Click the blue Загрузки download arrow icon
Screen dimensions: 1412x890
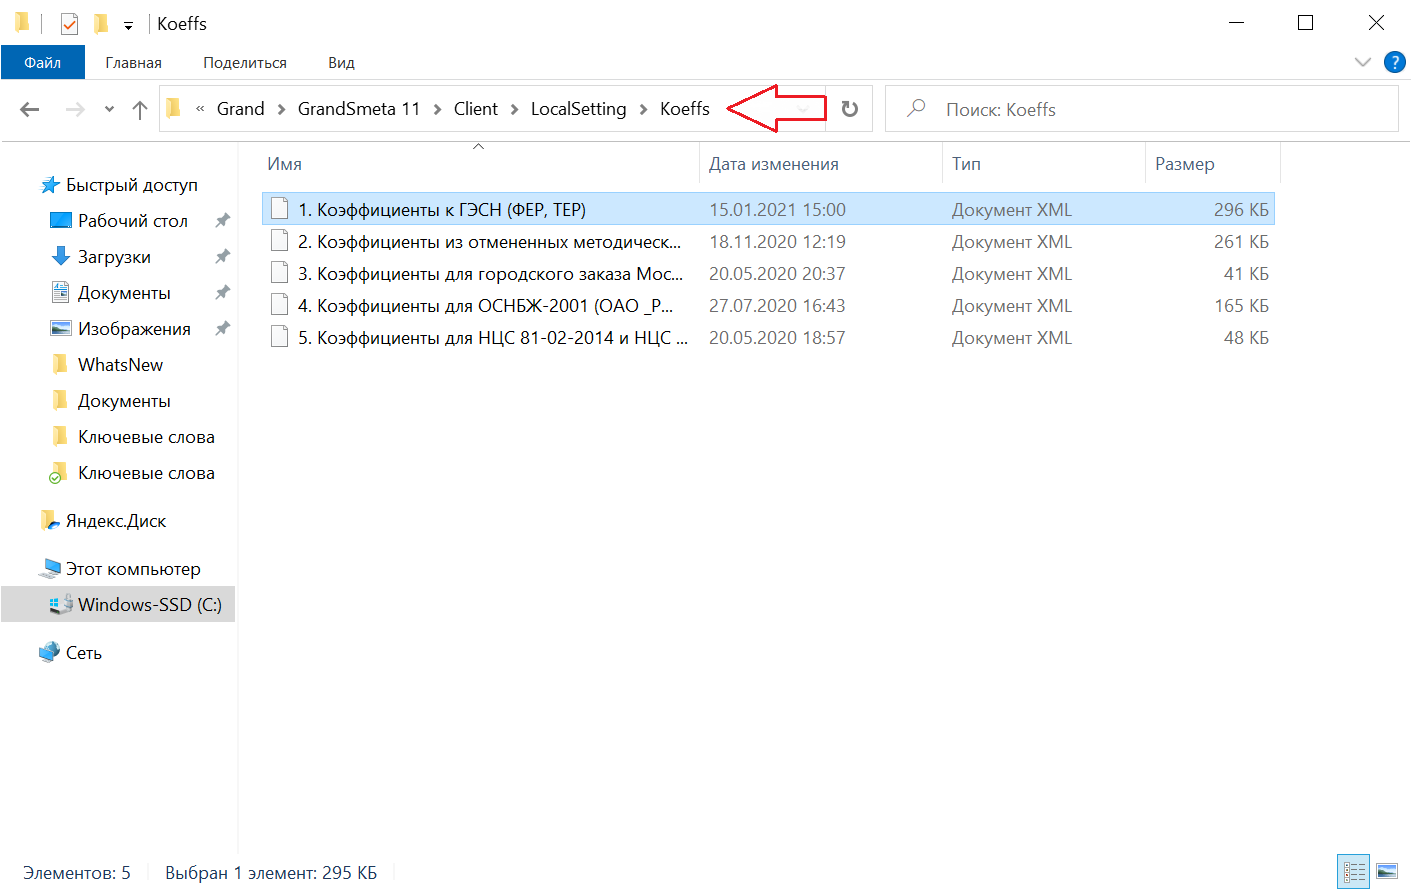61,256
